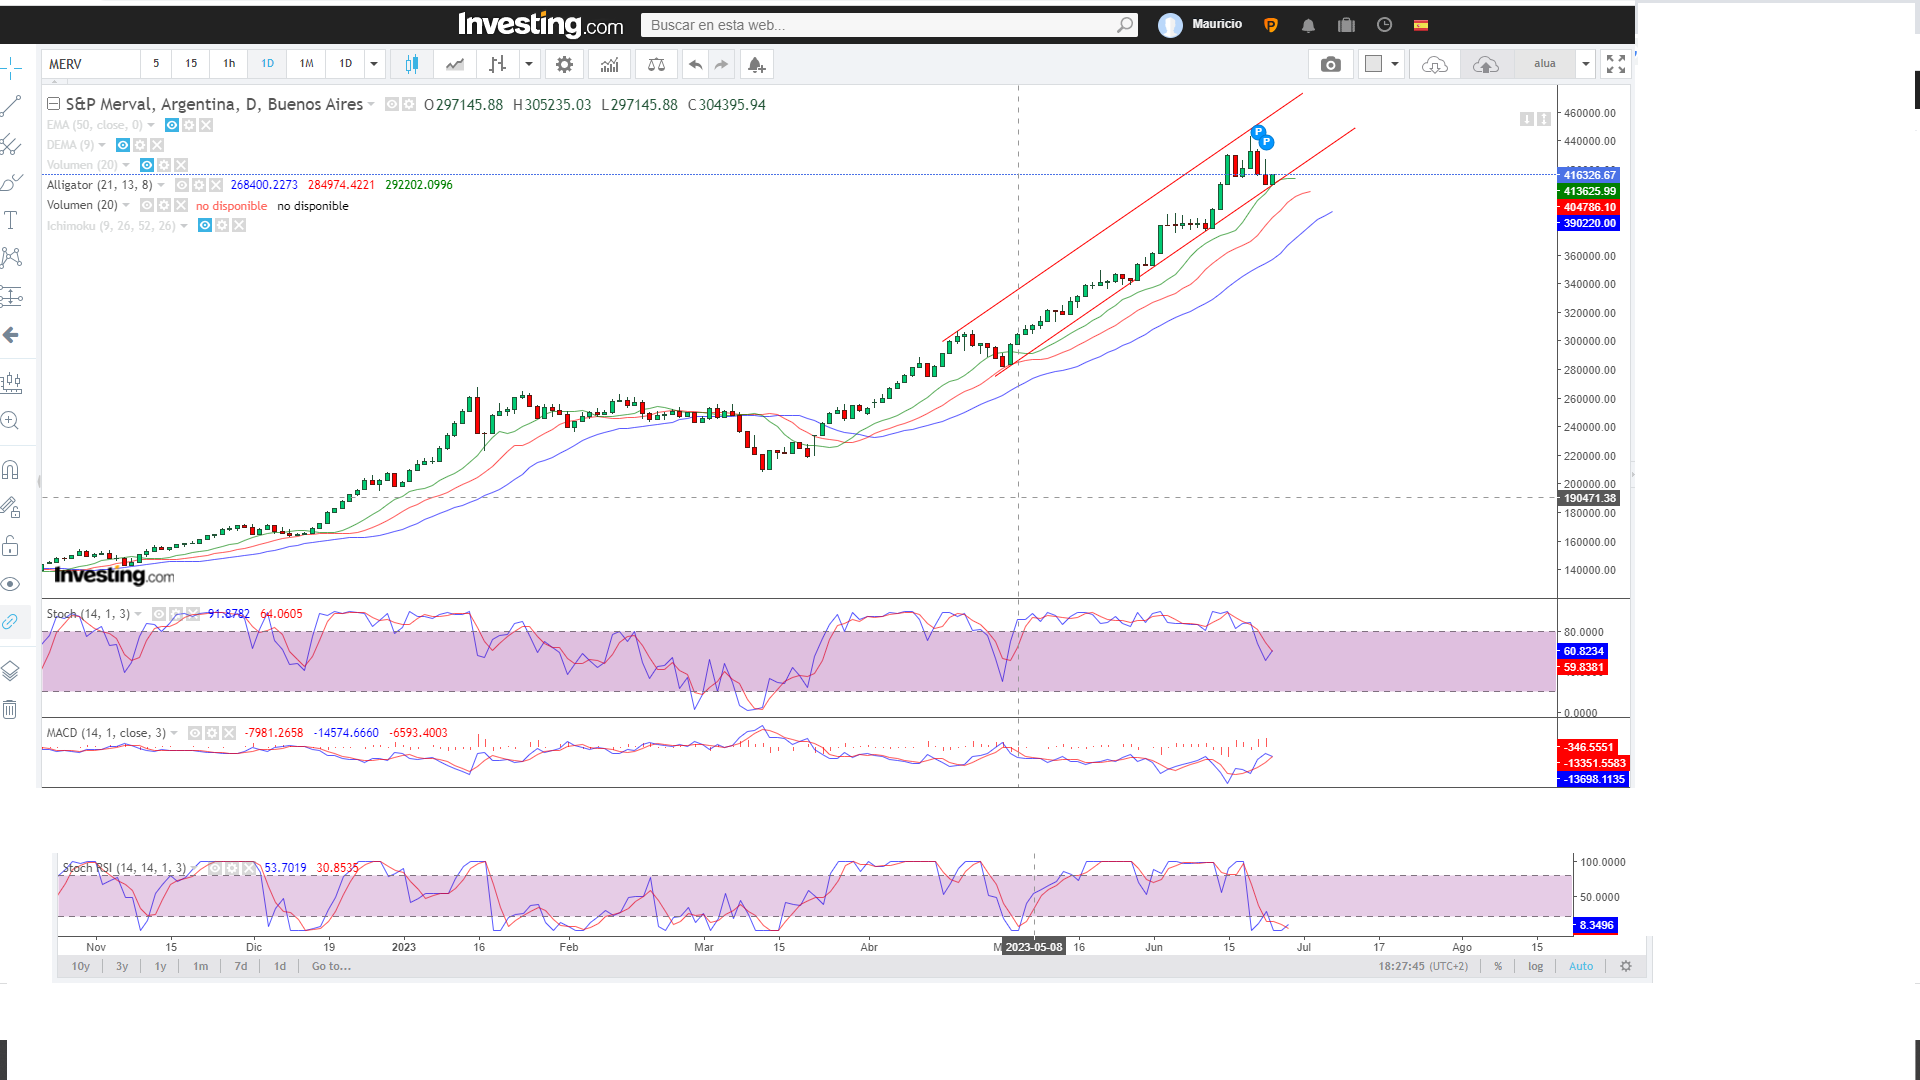The height and width of the screenshot is (1080, 1920).
Task: Open the clock icon in header
Action: click(1384, 25)
